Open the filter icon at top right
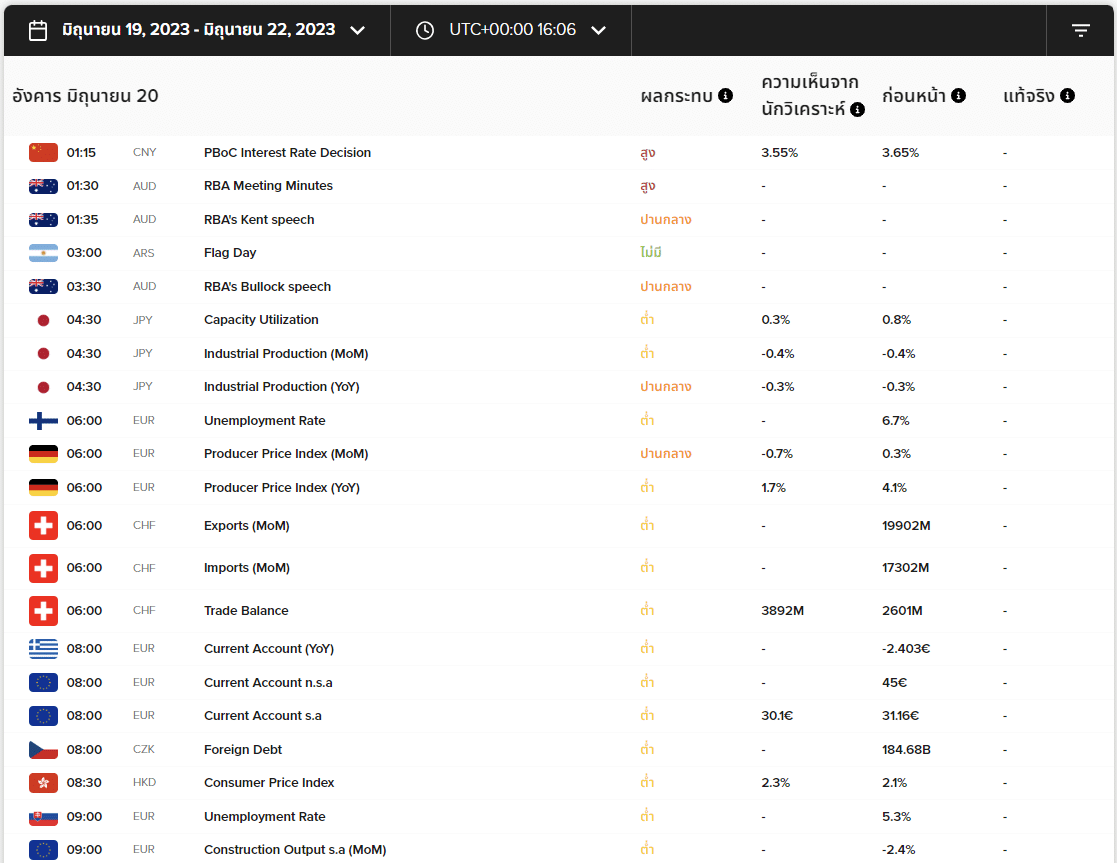 point(1081,30)
